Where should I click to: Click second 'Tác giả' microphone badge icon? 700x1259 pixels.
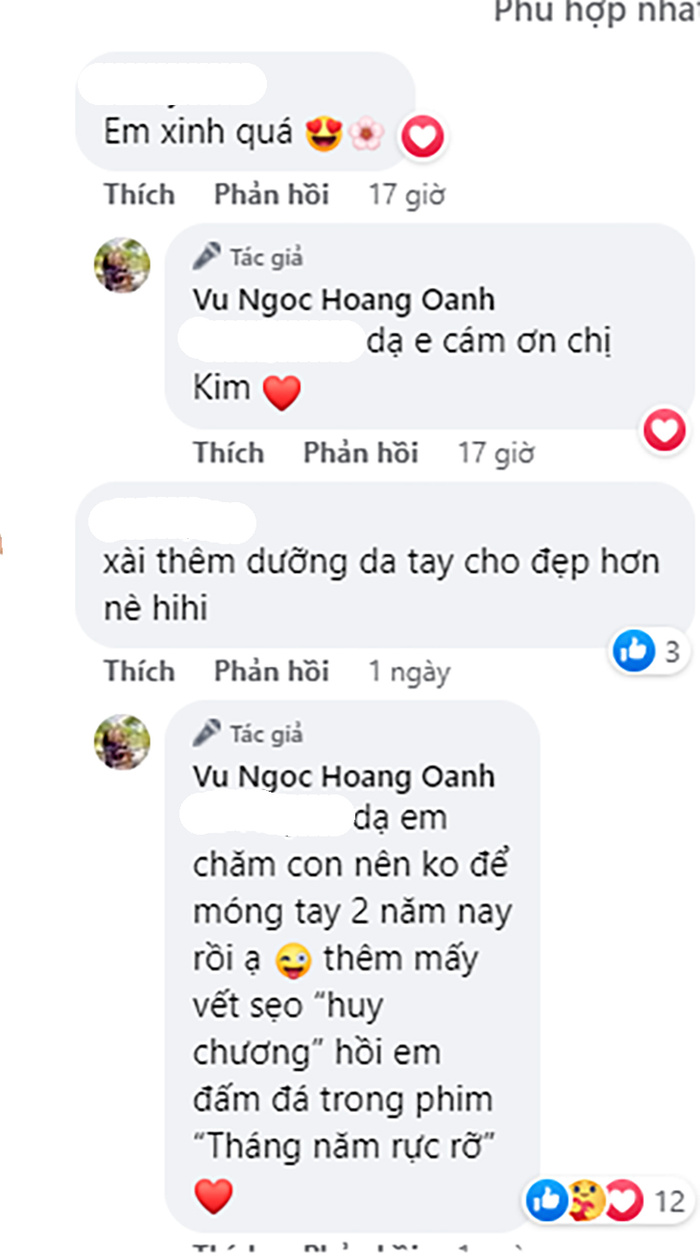(x=208, y=734)
